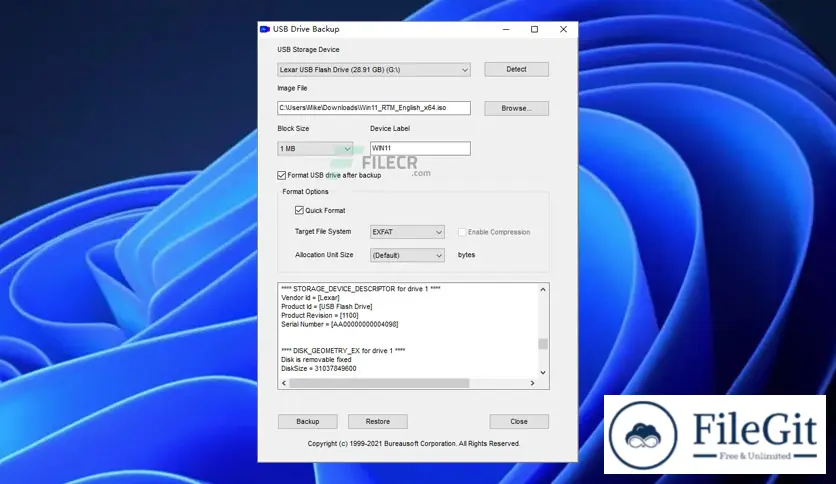Toggle Format USB drive after backup checkbox

282,175
